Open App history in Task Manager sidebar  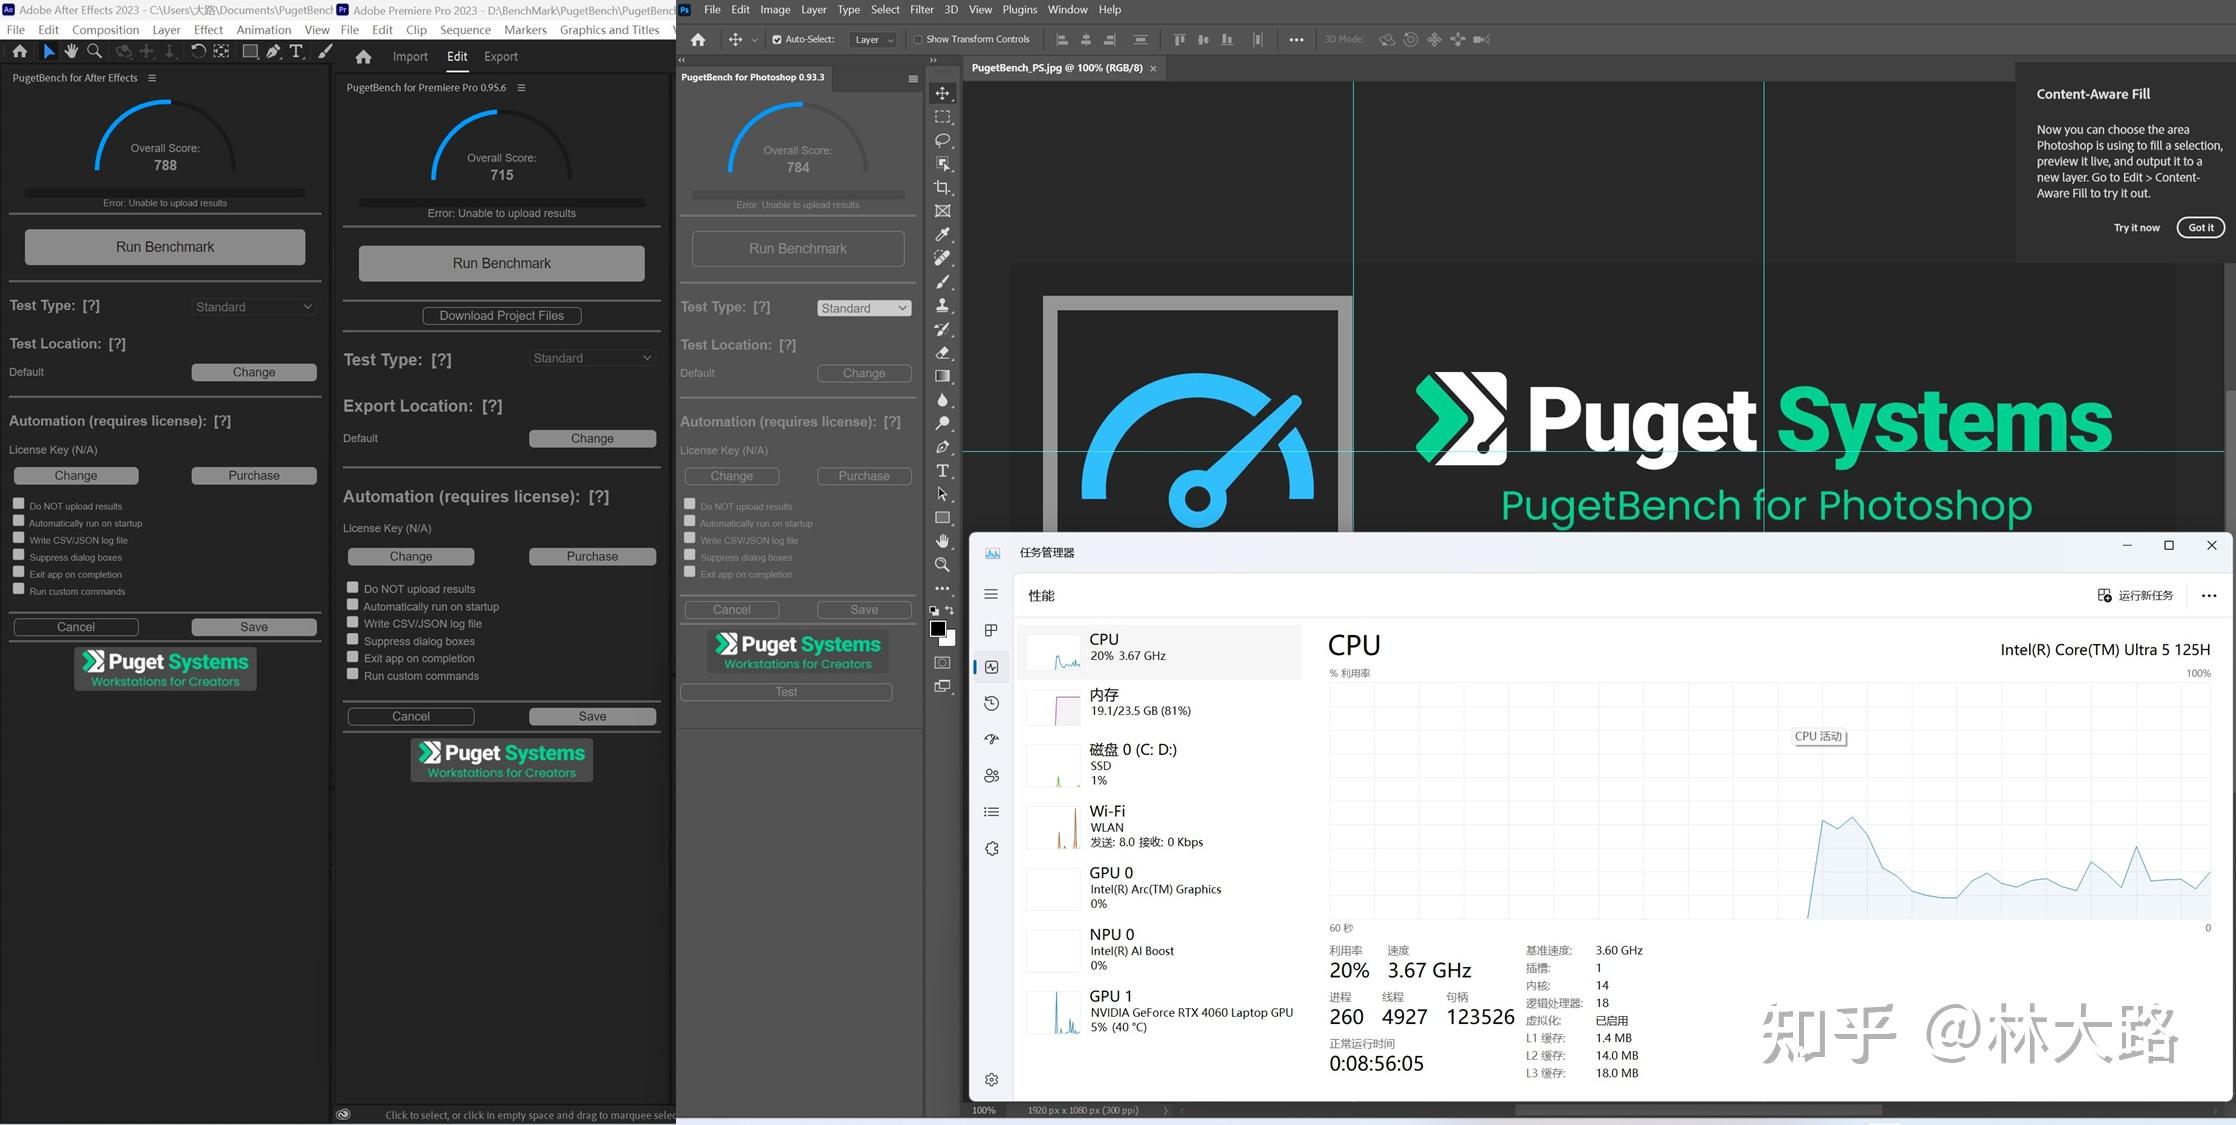coord(991,703)
